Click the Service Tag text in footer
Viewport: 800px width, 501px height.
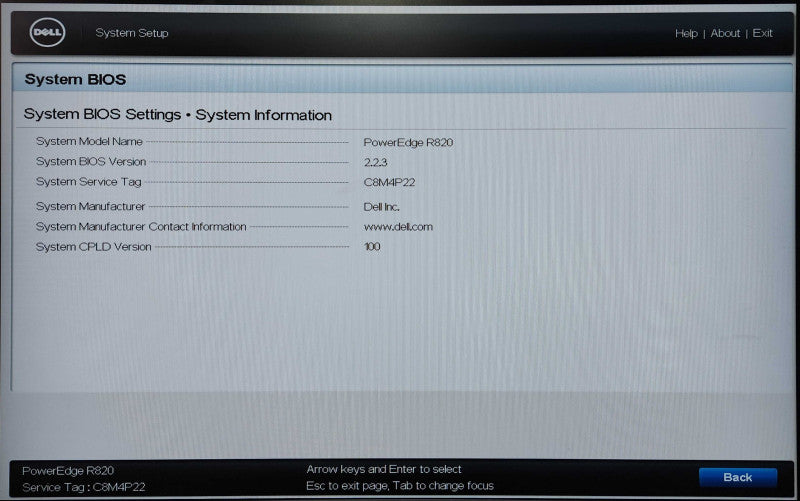click(x=84, y=487)
